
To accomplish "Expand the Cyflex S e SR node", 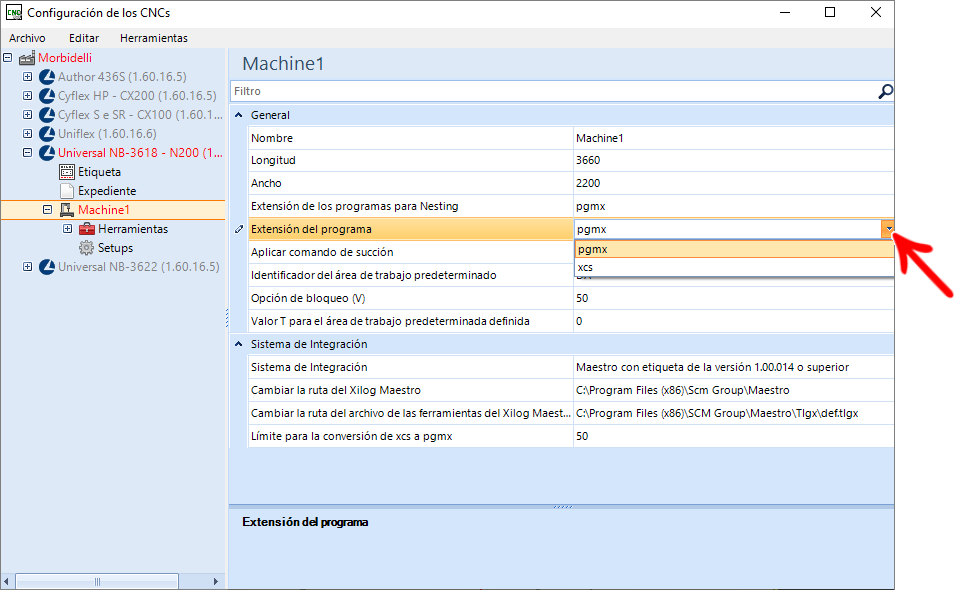I will 27,115.
